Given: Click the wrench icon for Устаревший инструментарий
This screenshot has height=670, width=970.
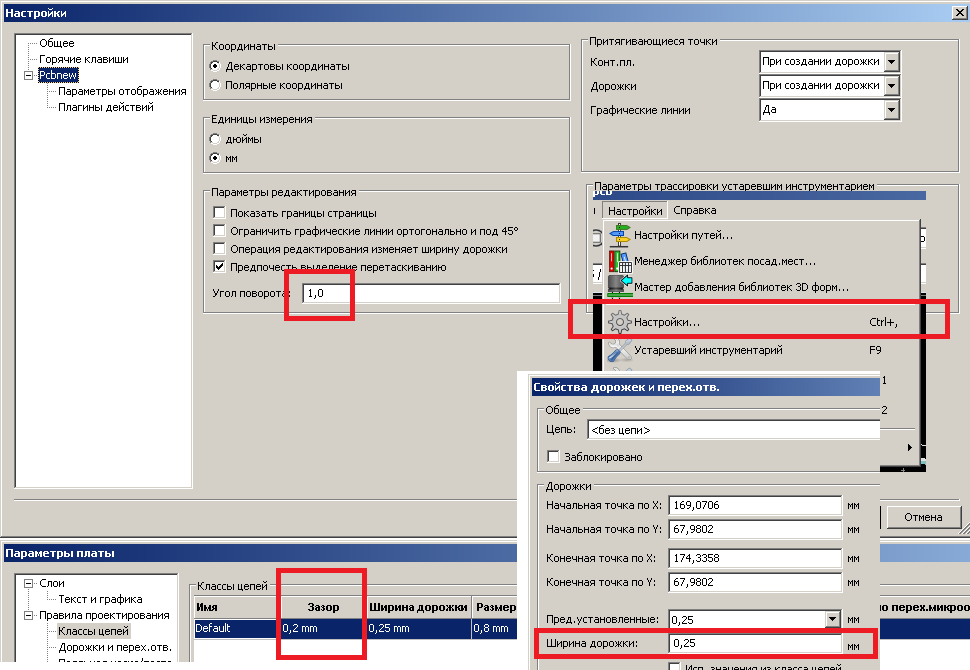Looking at the screenshot, I should coord(619,350).
